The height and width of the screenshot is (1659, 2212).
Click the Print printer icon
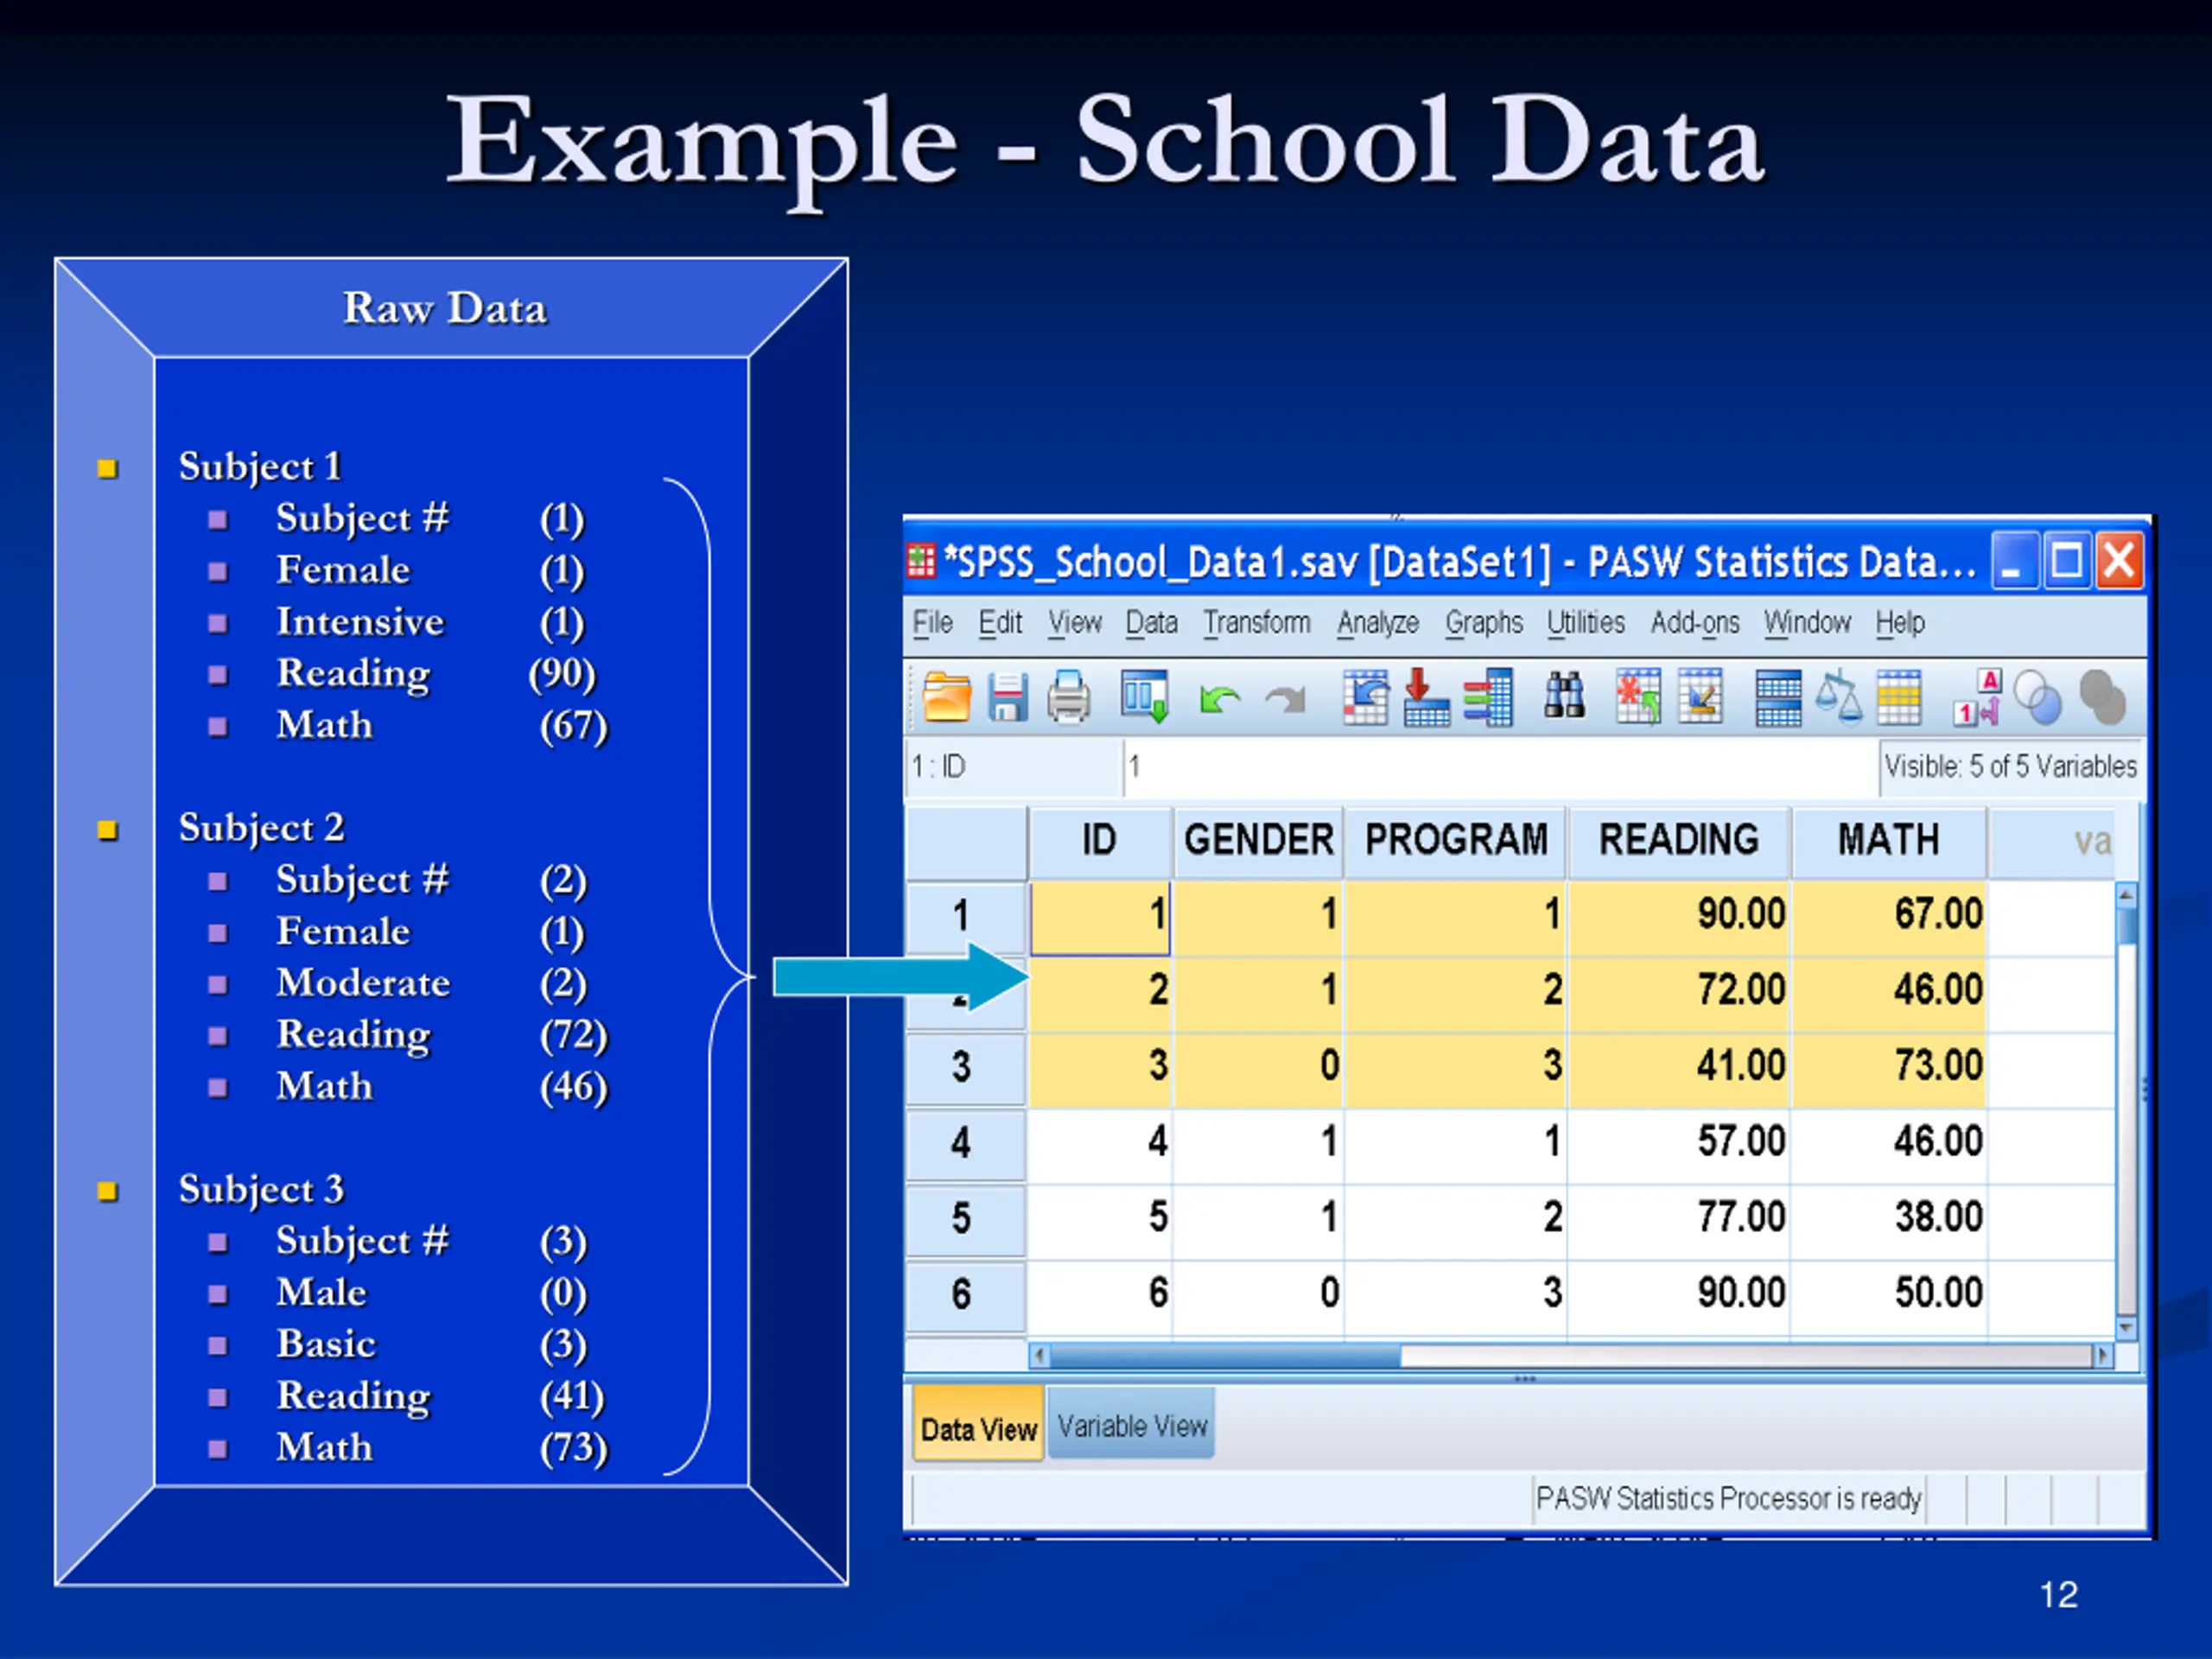[x=1068, y=696]
